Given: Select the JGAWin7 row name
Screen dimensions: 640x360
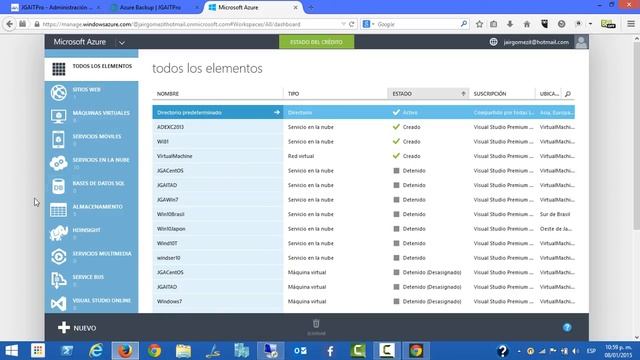Looking at the screenshot, I should [167, 200].
